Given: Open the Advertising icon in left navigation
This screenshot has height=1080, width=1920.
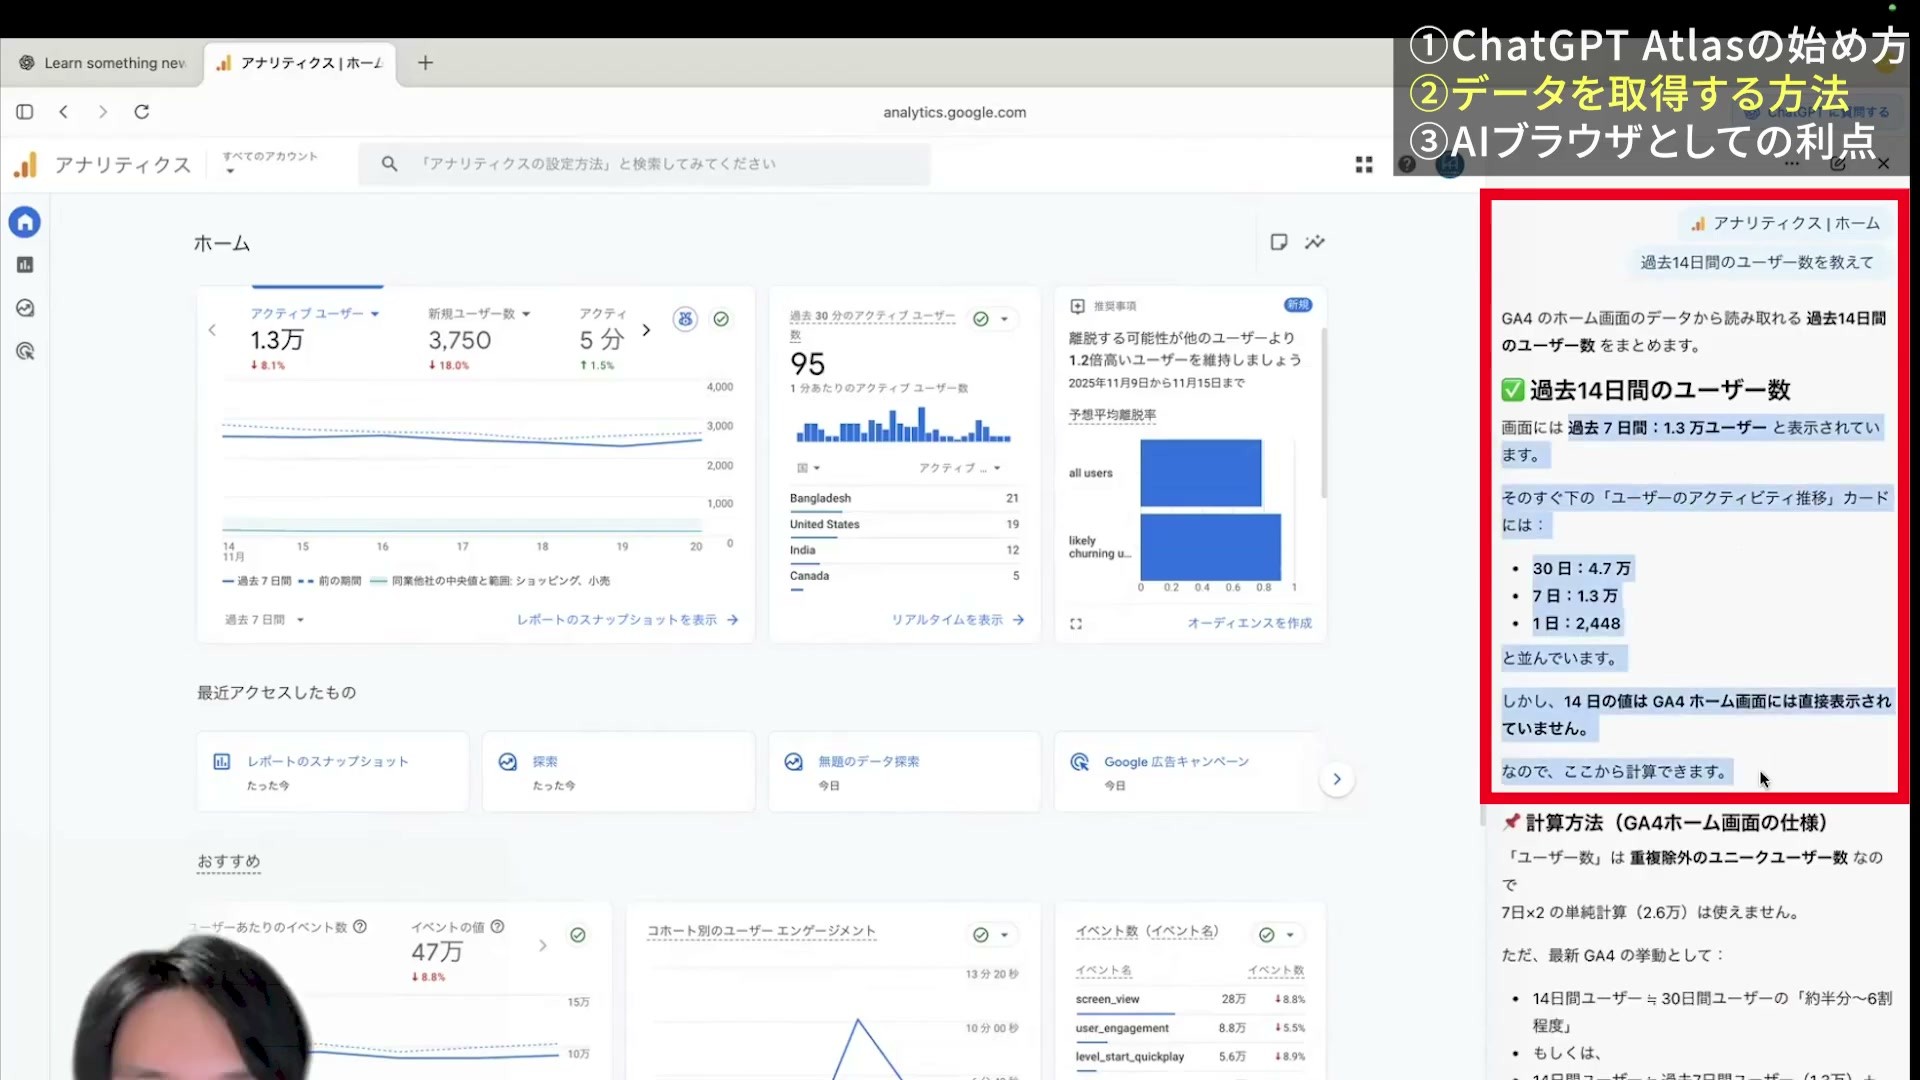Looking at the screenshot, I should coord(25,351).
